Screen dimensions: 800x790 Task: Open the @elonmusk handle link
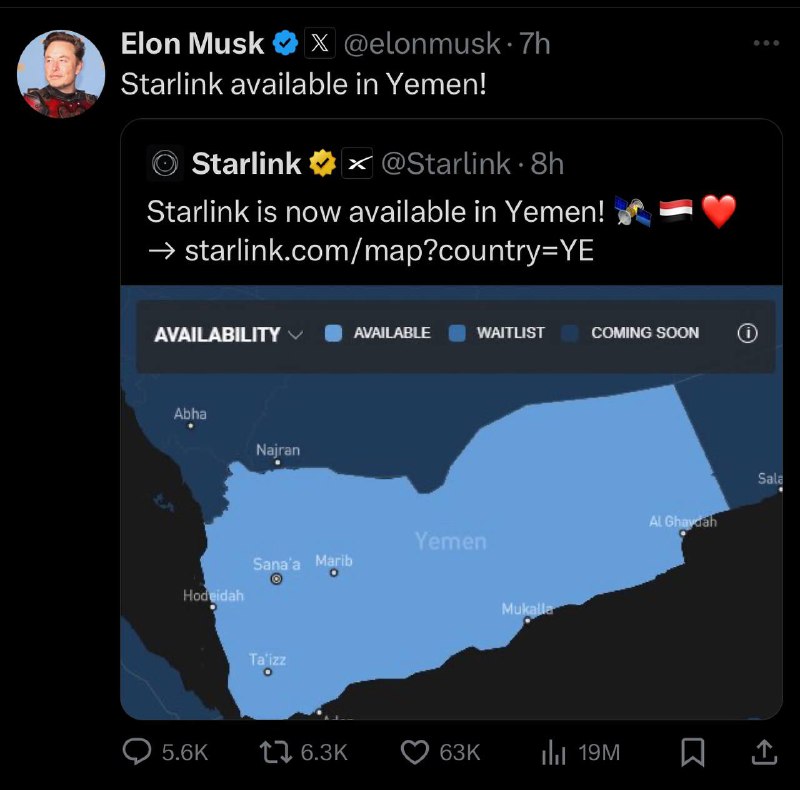tap(422, 43)
